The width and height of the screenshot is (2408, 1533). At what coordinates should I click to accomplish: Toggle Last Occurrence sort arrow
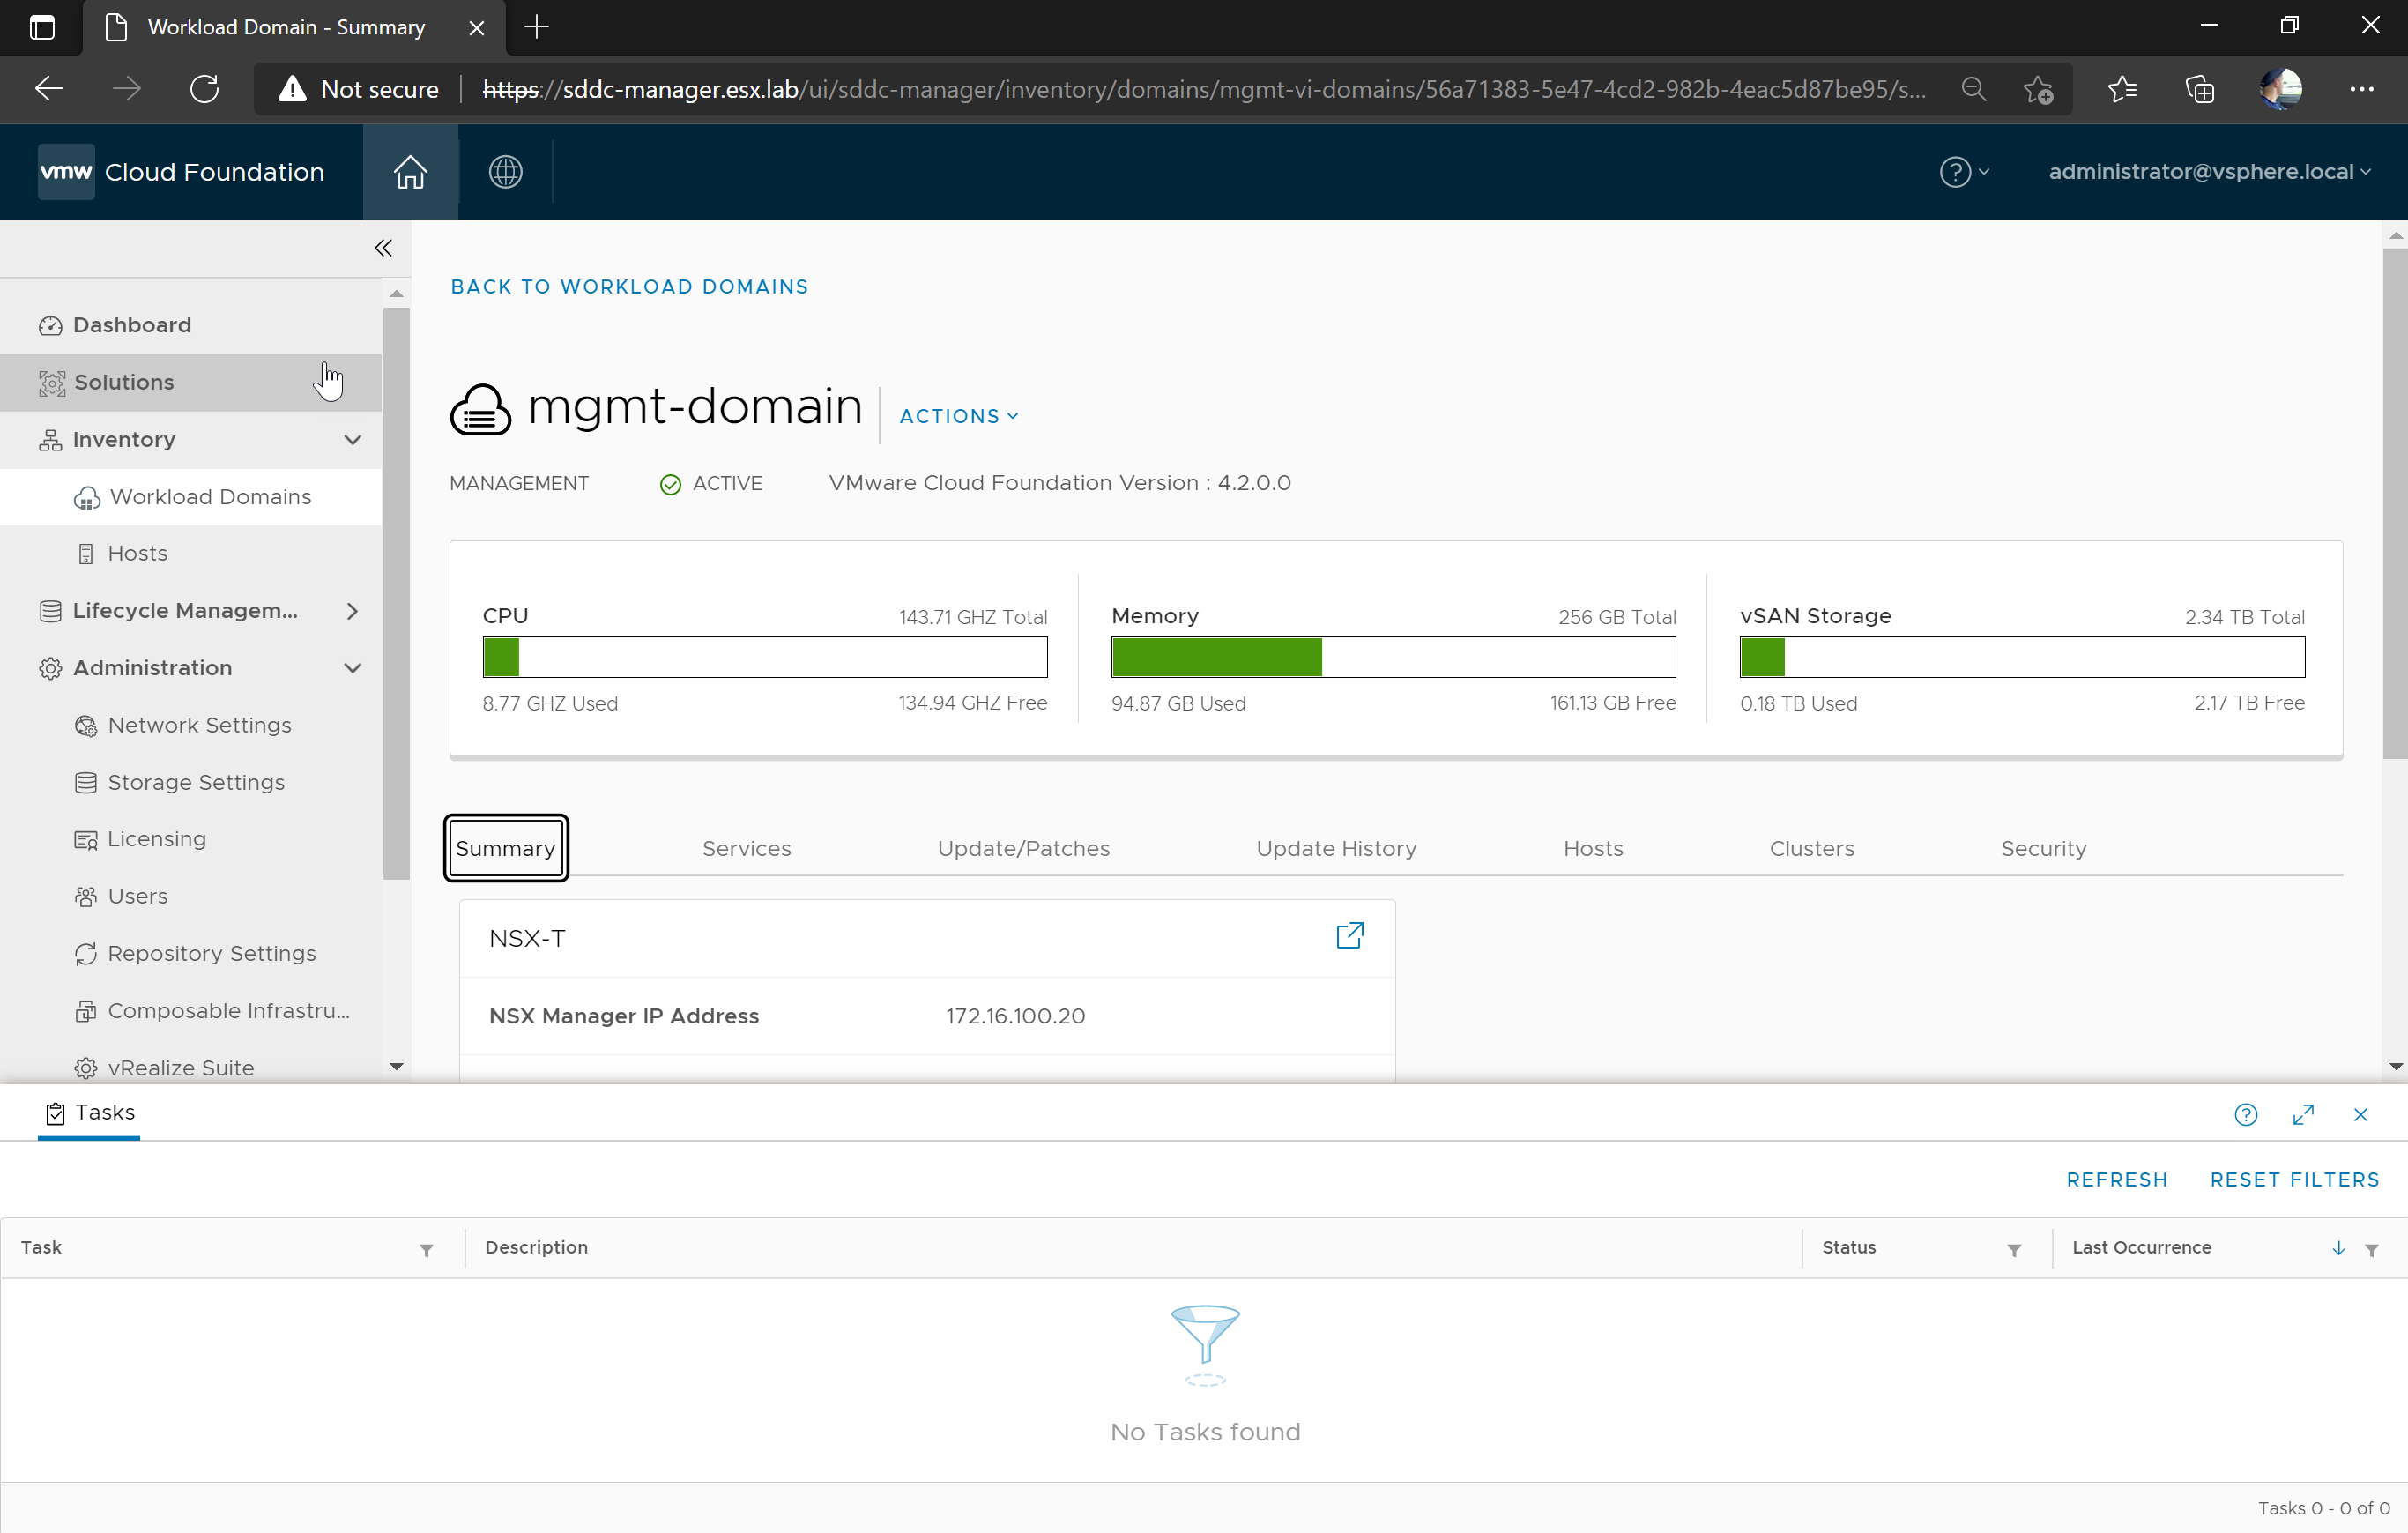point(2338,1248)
